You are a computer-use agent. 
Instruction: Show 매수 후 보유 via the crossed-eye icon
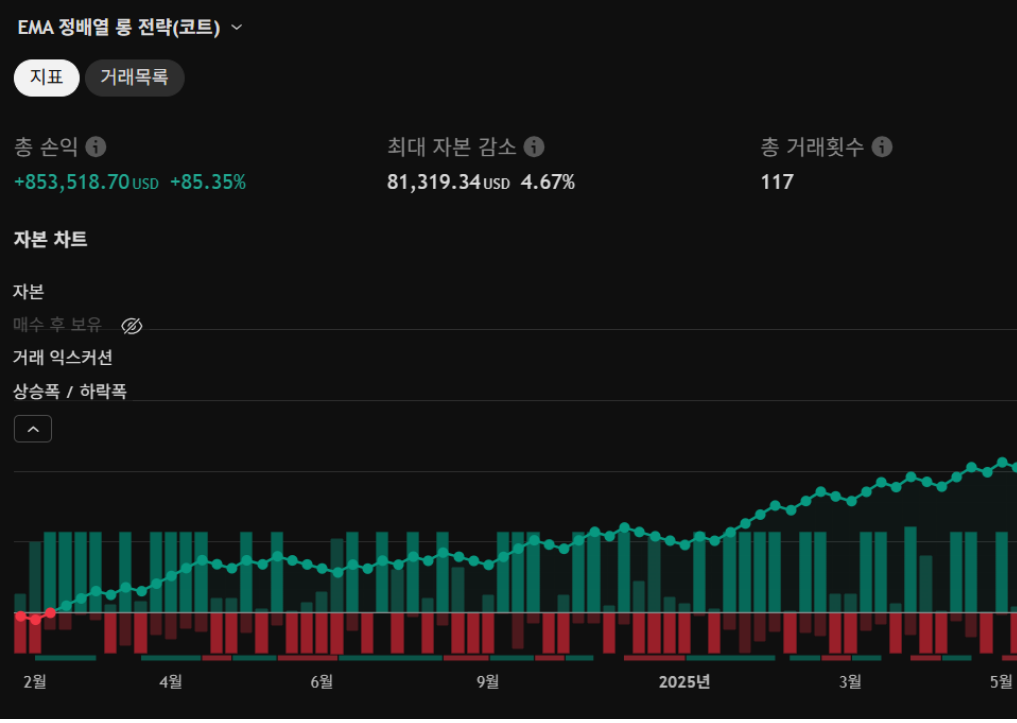coord(132,325)
